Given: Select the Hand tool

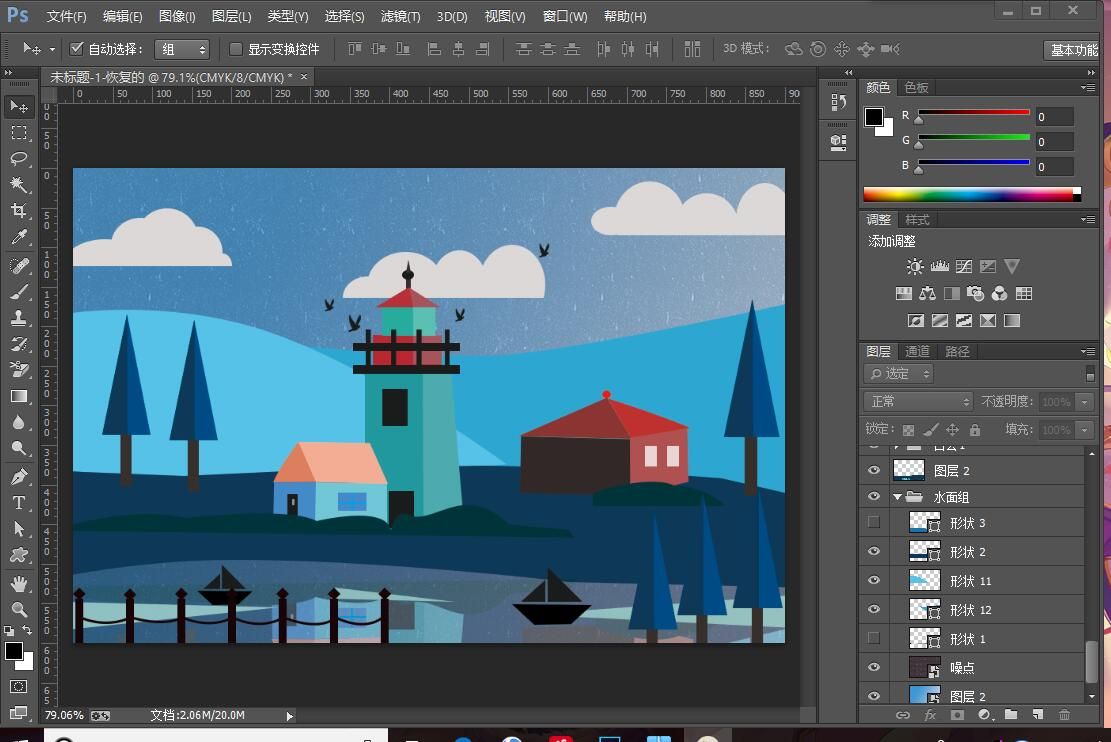Looking at the screenshot, I should (x=19, y=583).
